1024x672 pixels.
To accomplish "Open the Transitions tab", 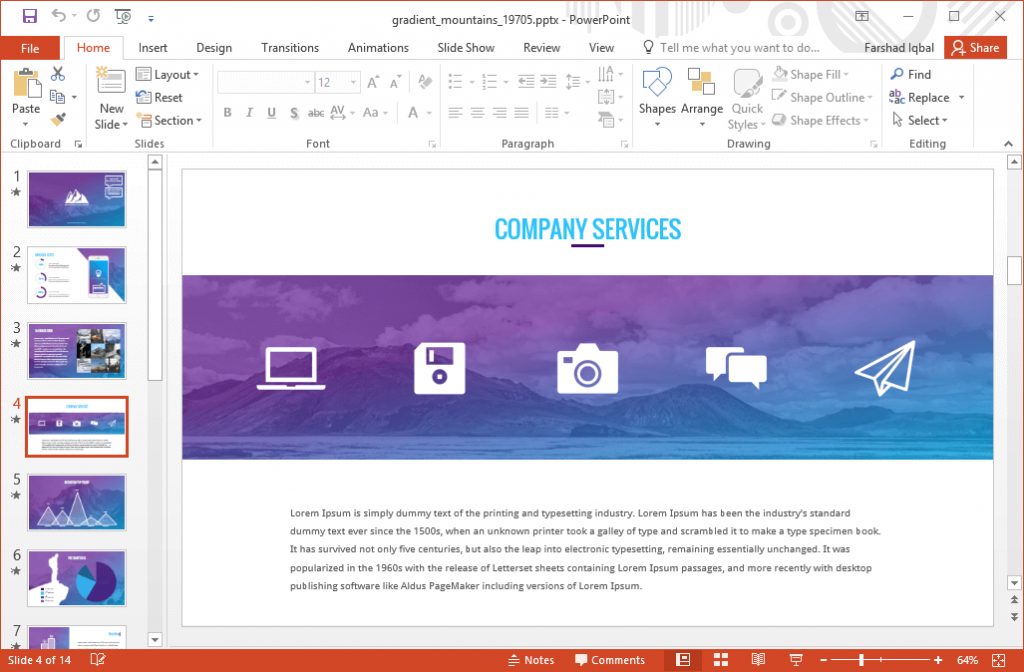I will coord(289,47).
